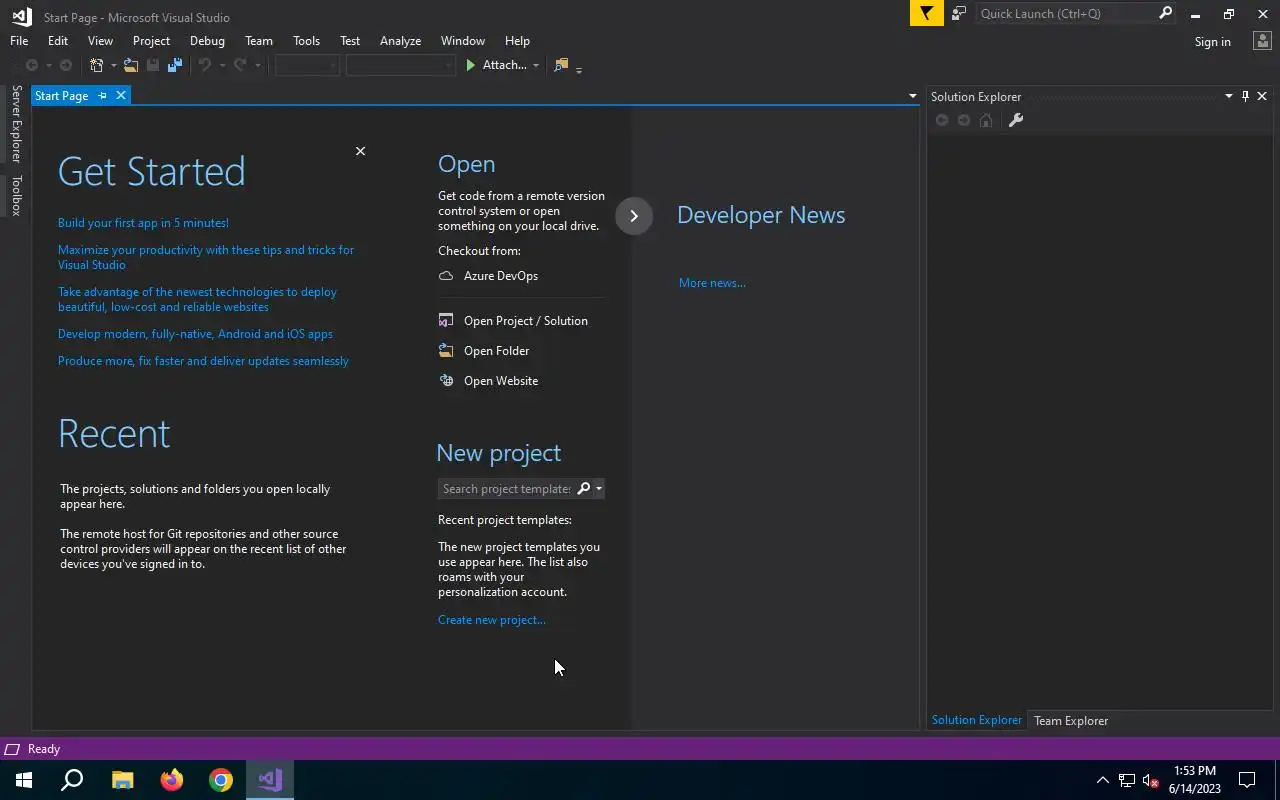1280x800 pixels.
Task: Click the Send Feedback icon
Action: pyautogui.click(x=959, y=13)
